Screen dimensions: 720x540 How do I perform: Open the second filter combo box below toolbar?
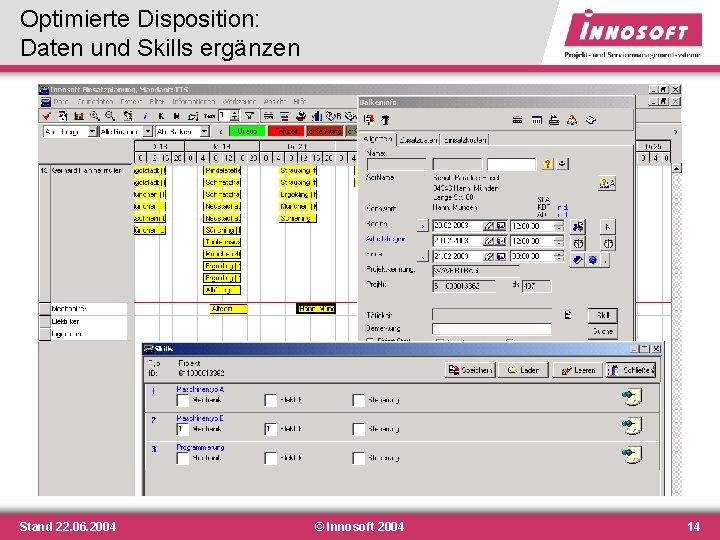pyautogui.click(x=126, y=132)
